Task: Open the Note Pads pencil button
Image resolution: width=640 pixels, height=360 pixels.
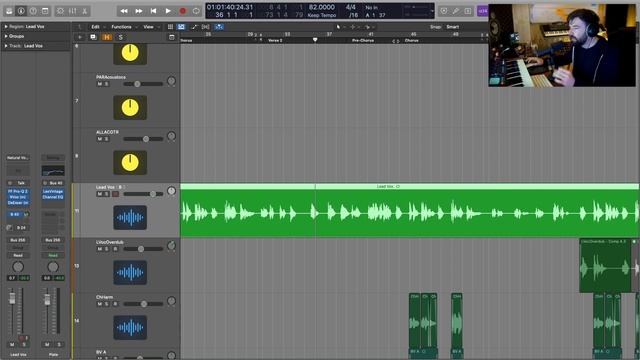Action: 456,11
